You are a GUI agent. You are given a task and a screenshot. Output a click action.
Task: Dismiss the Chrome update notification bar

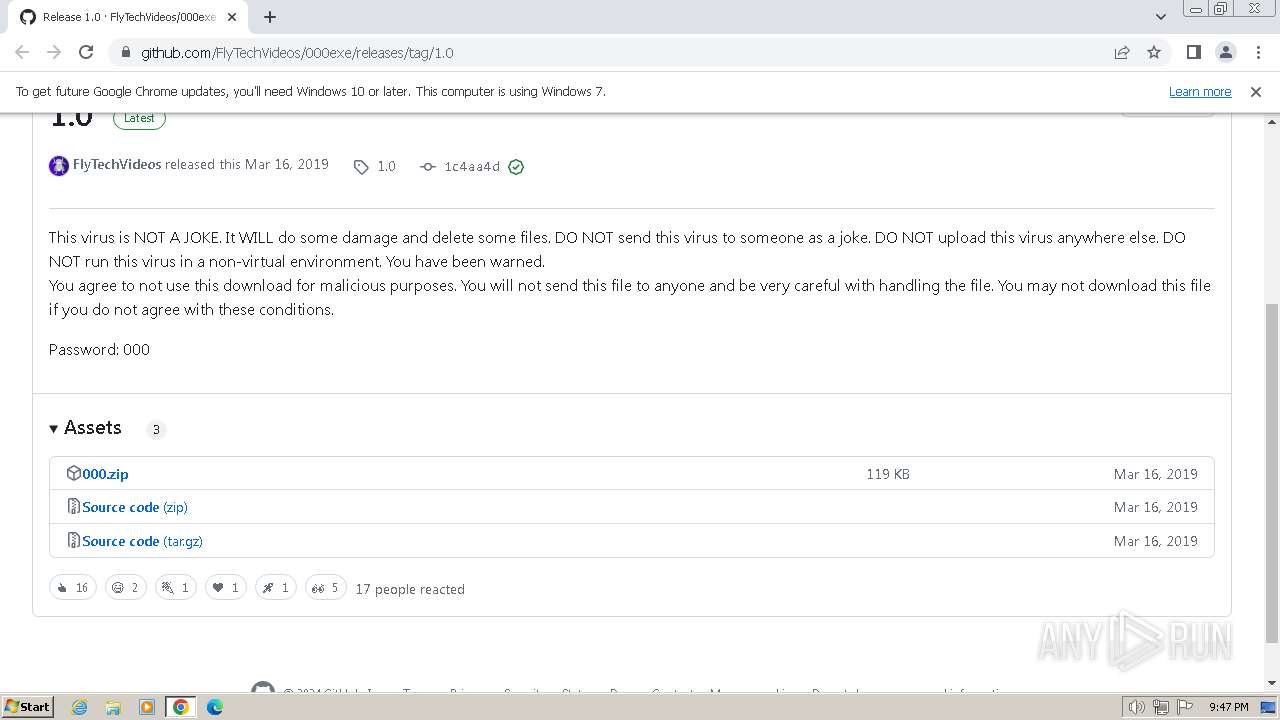[x=1256, y=91]
